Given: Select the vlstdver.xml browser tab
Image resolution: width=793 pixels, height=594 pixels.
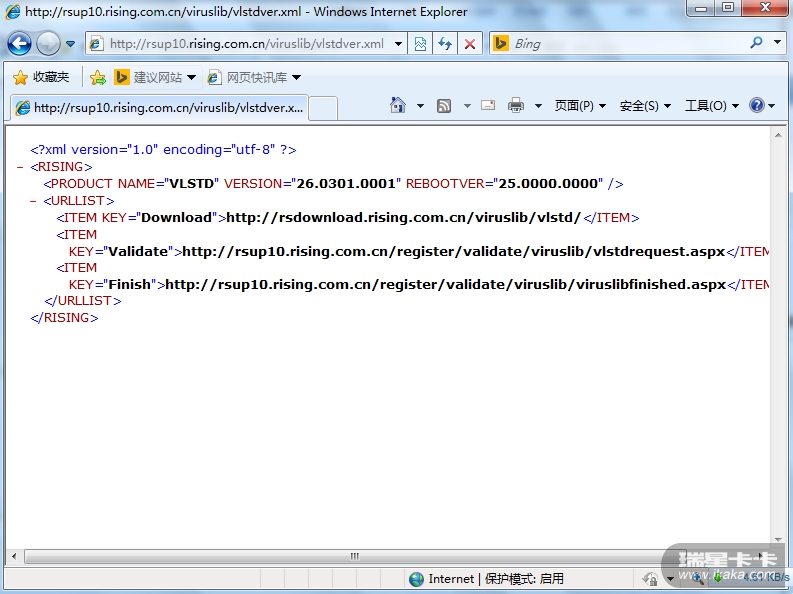Looking at the screenshot, I should pyautogui.click(x=159, y=108).
